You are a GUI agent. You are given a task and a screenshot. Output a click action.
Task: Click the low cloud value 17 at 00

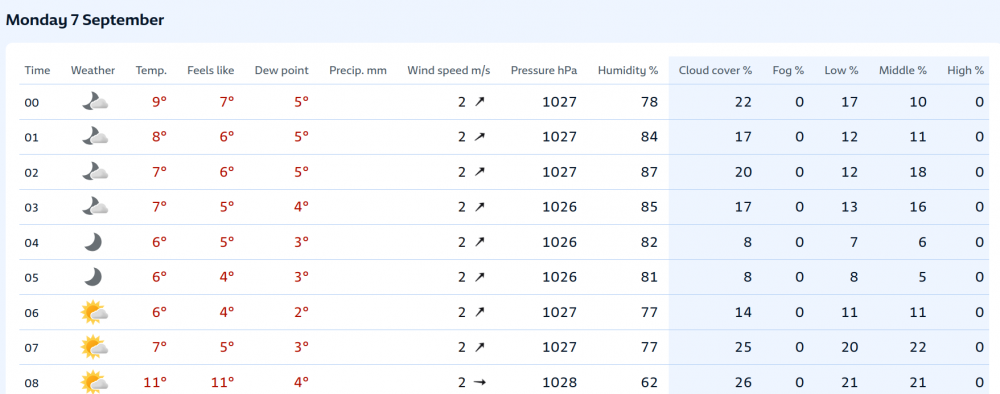[850, 102]
